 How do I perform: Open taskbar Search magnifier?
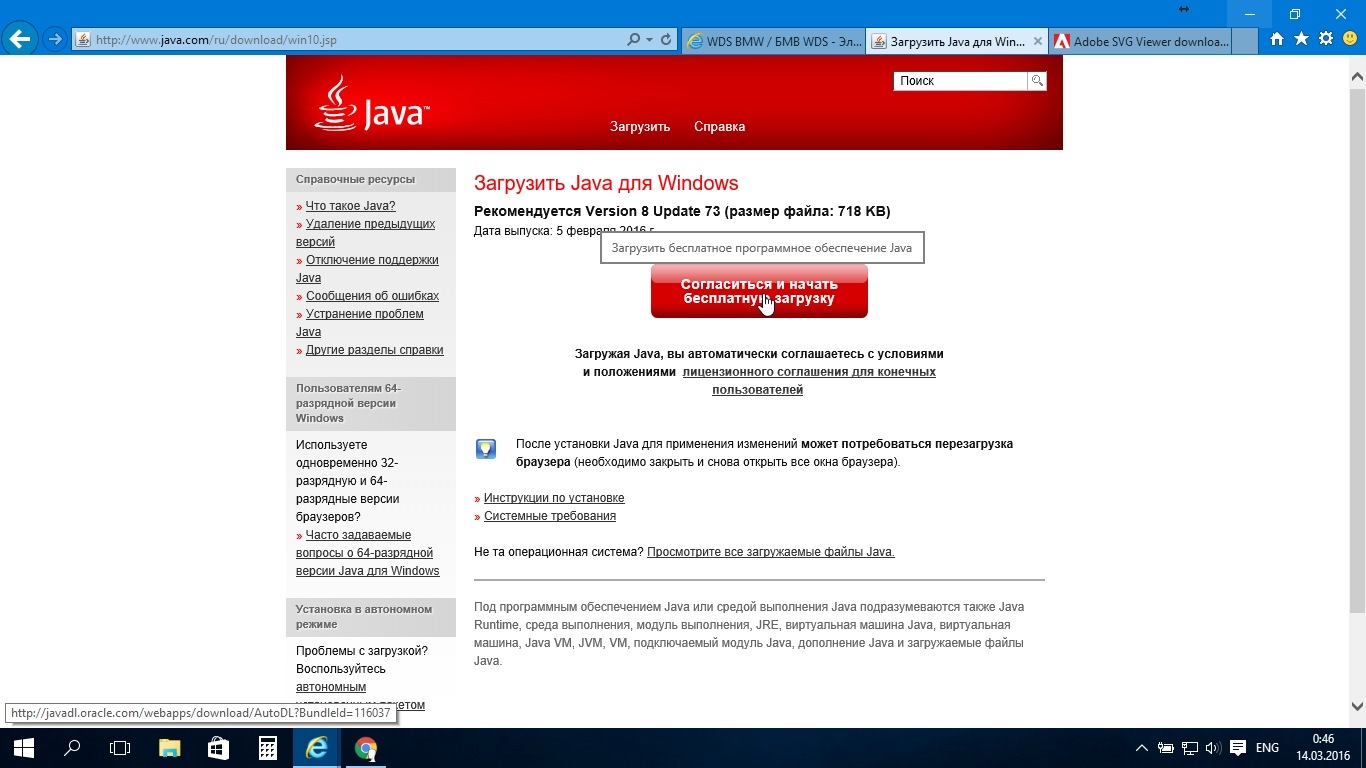click(x=72, y=748)
